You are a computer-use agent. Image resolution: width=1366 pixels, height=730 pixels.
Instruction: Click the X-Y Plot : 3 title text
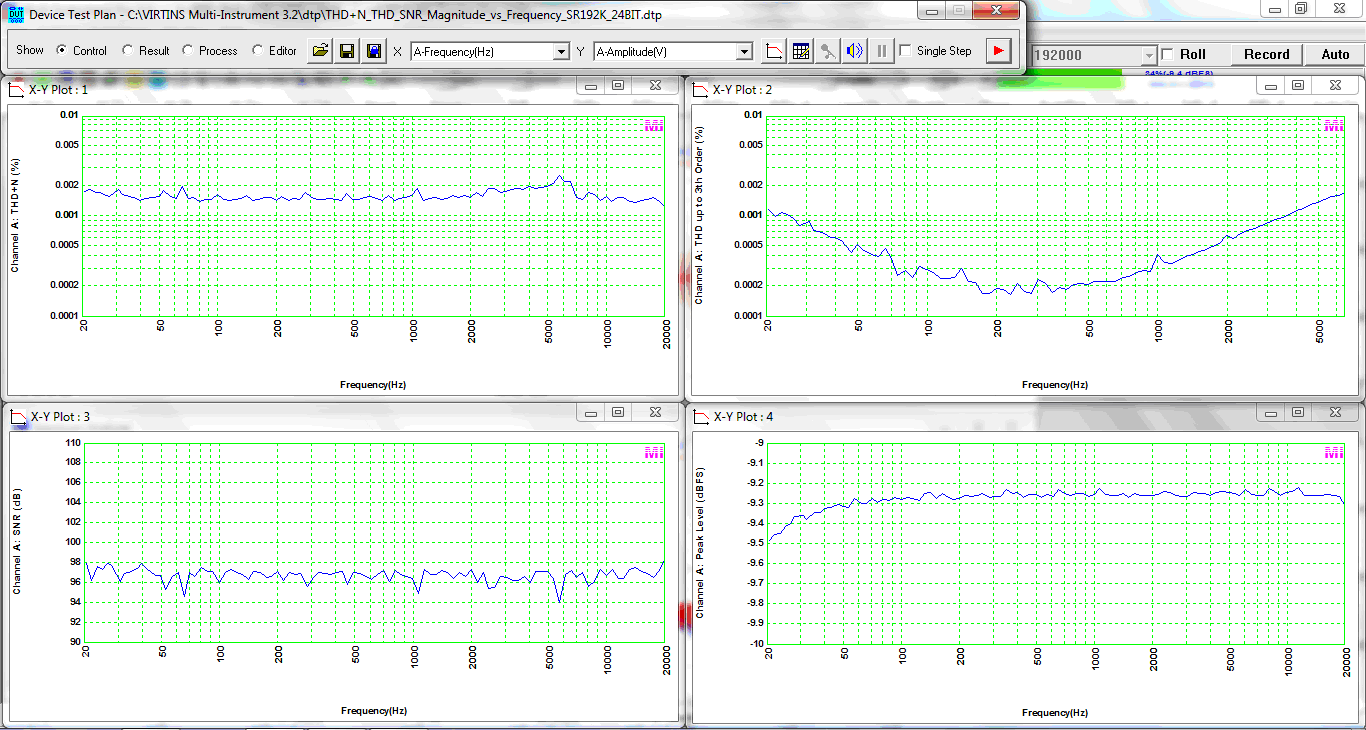(59, 417)
